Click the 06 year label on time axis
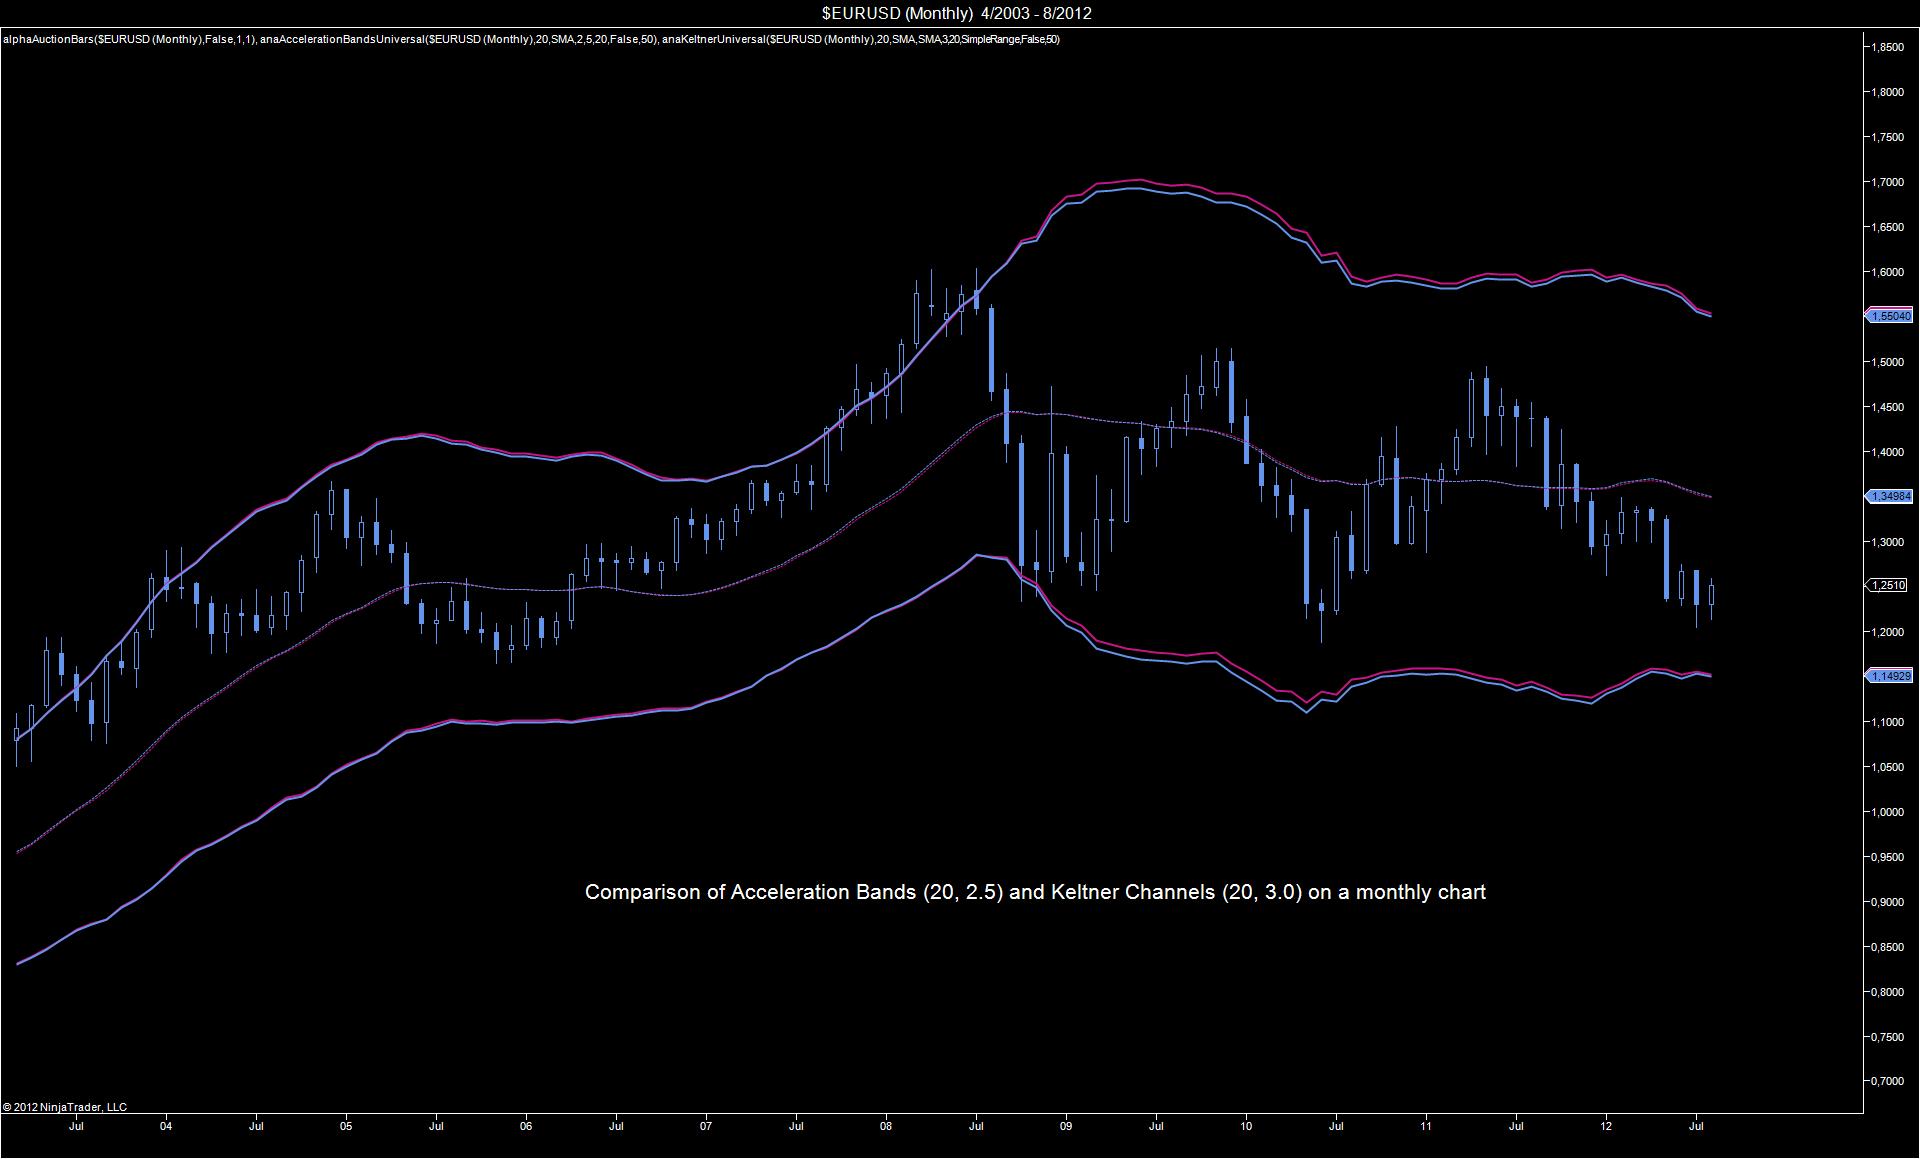This screenshot has width=1920, height=1159. [526, 1126]
